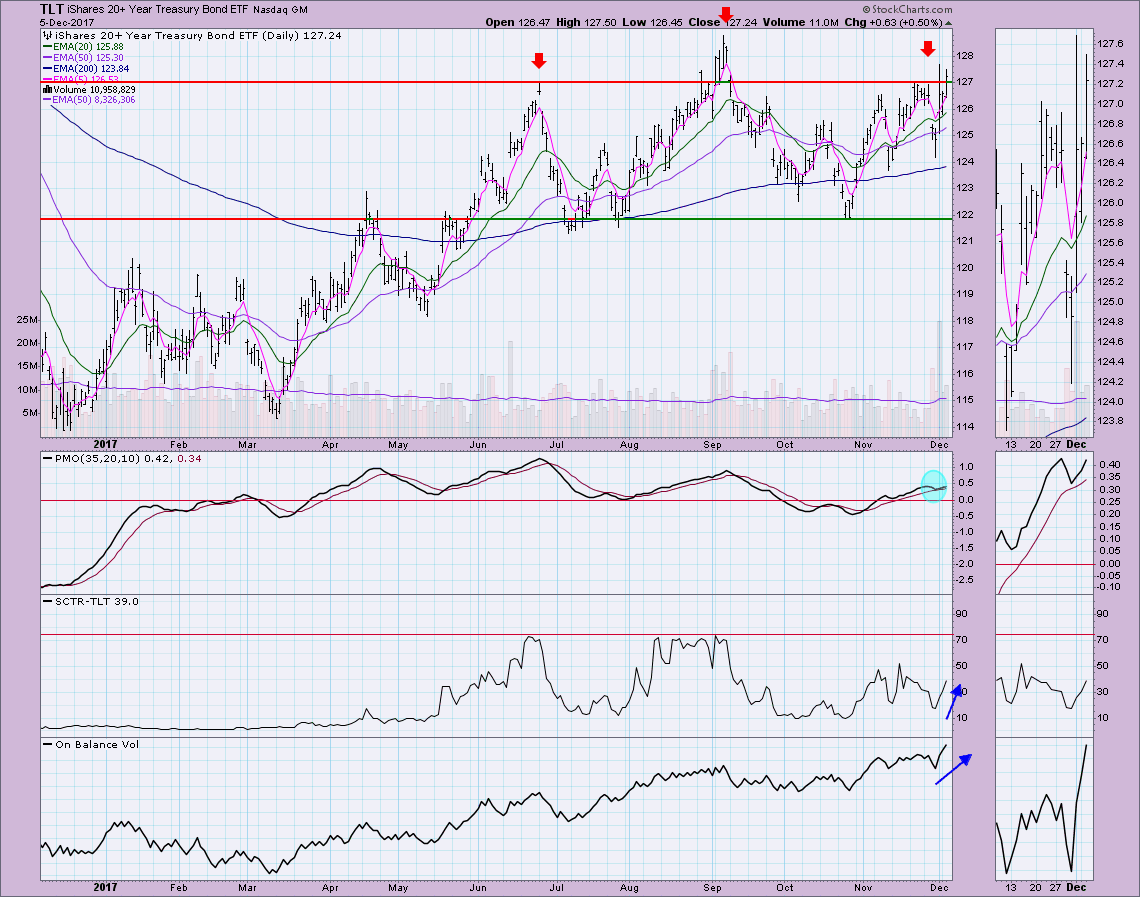The image size is (1140, 897).
Task: Click the Nasdaq GM exchange label
Action: (x=281, y=10)
